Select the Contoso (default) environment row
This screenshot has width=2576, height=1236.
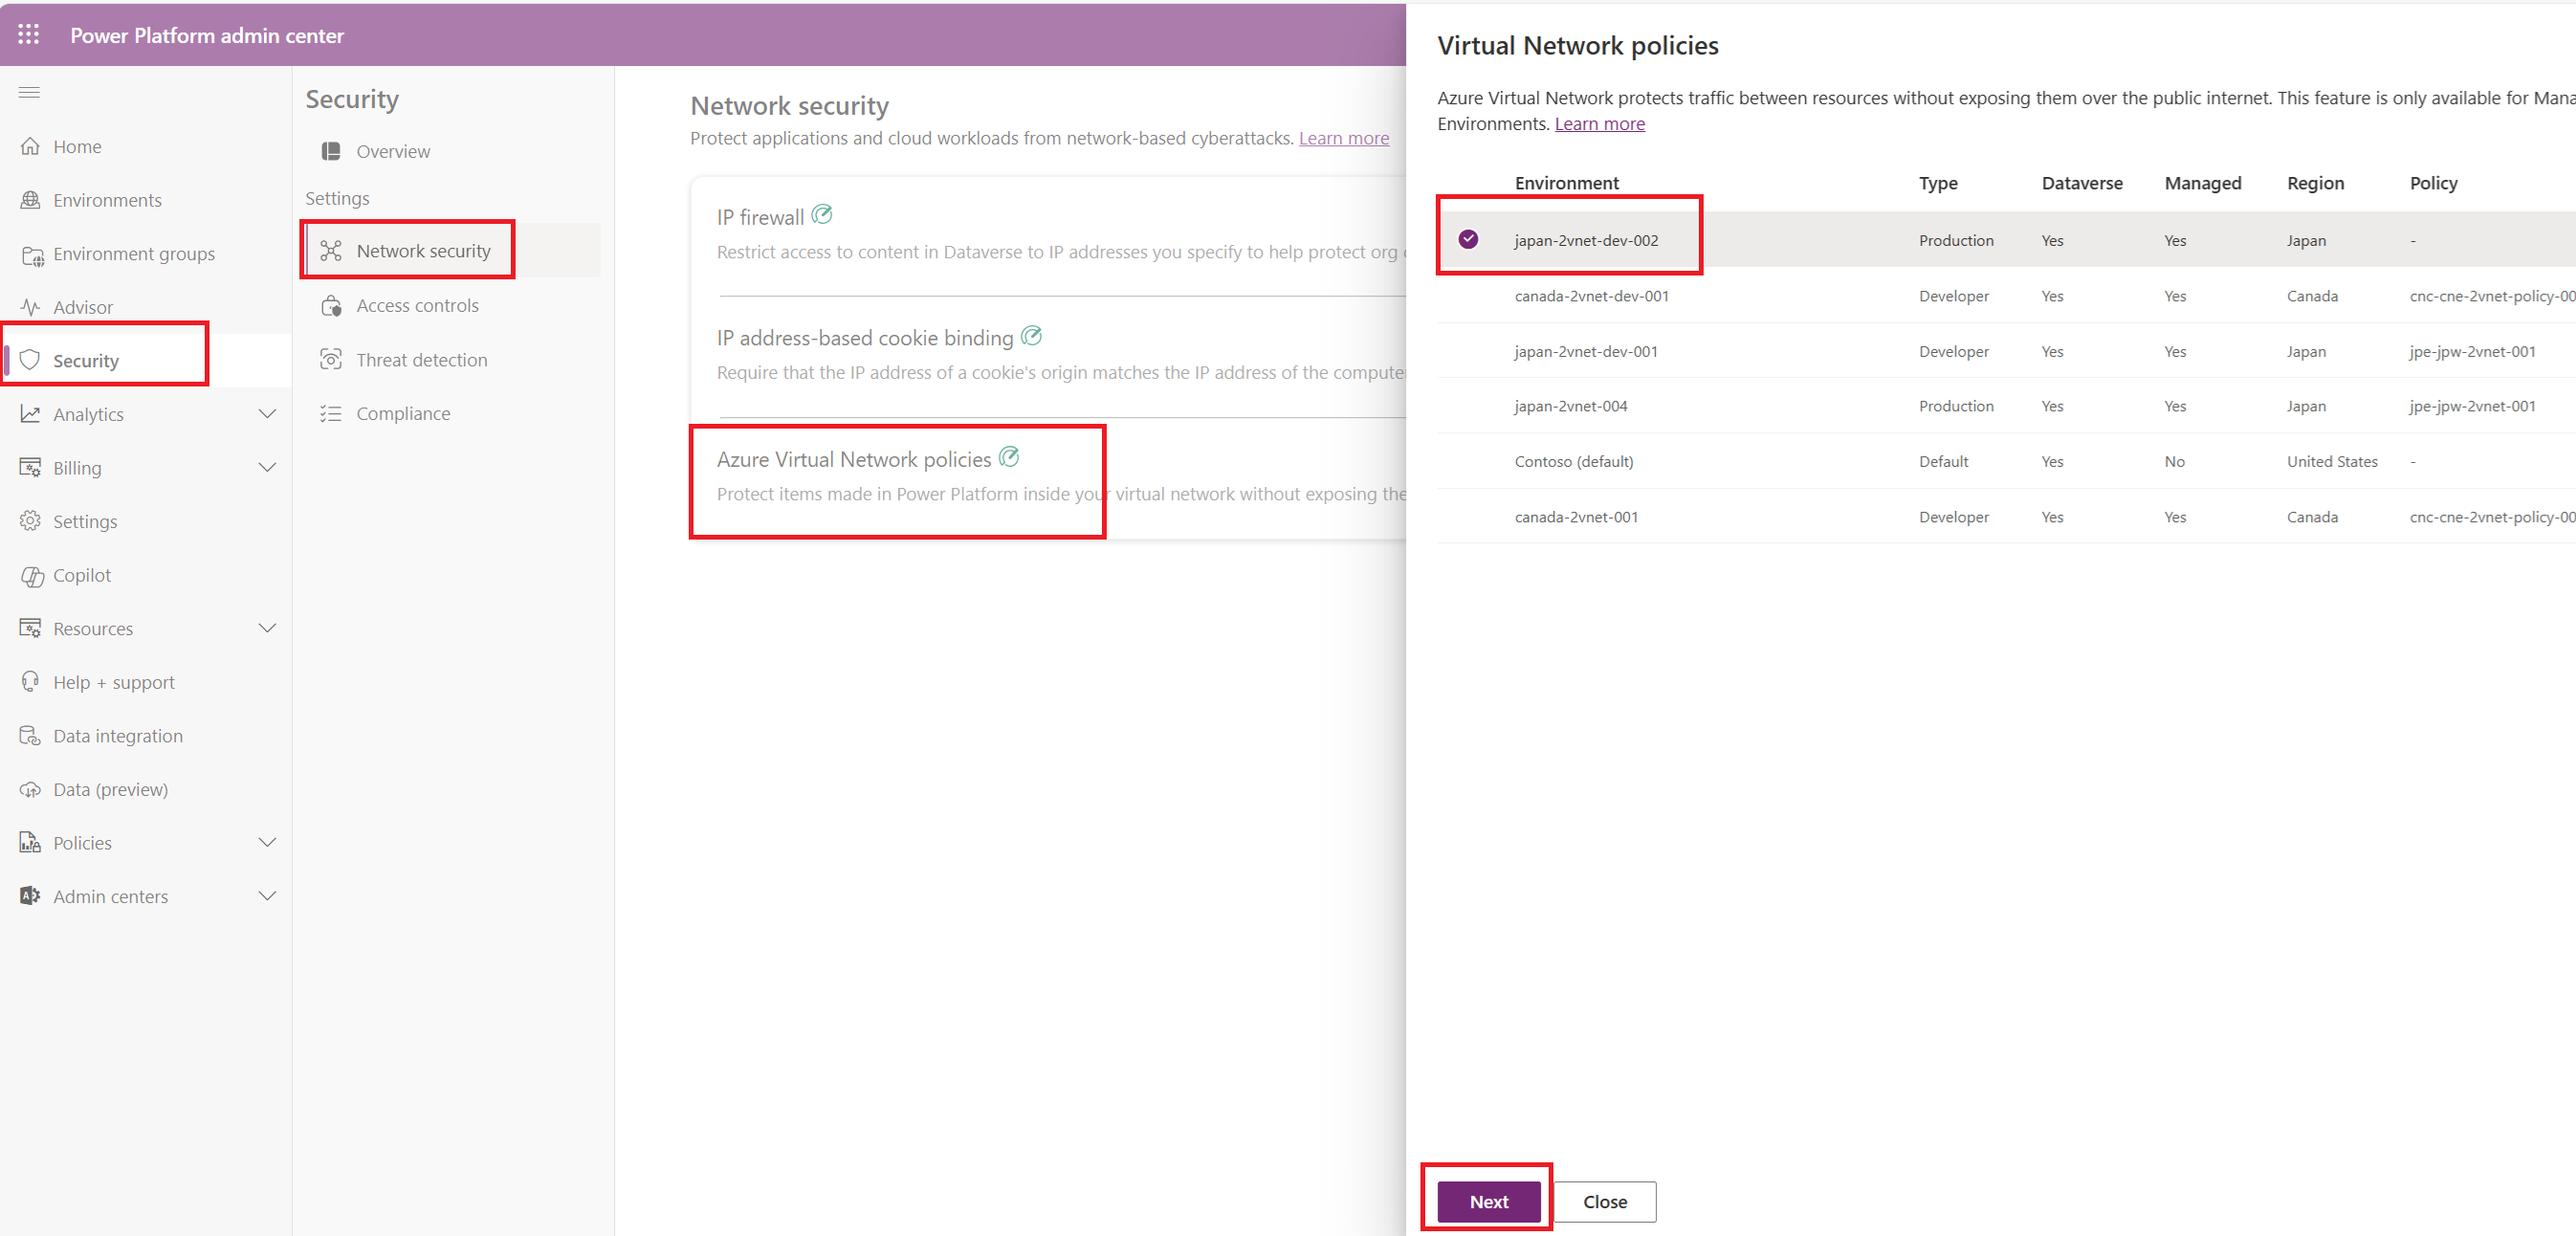pyautogui.click(x=1573, y=461)
